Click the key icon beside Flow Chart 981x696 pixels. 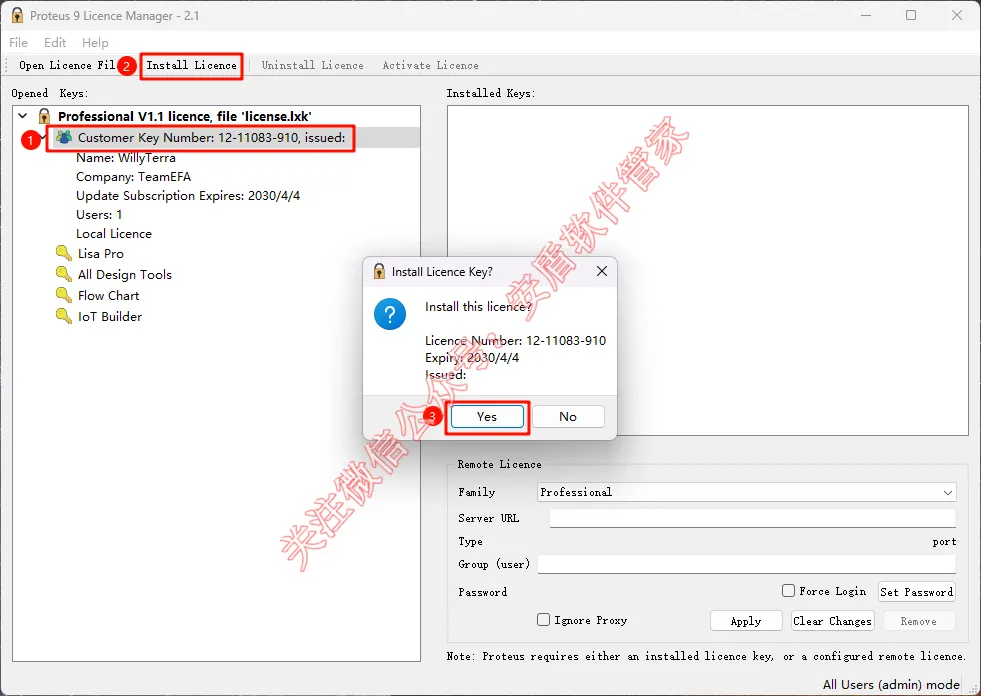(64, 295)
